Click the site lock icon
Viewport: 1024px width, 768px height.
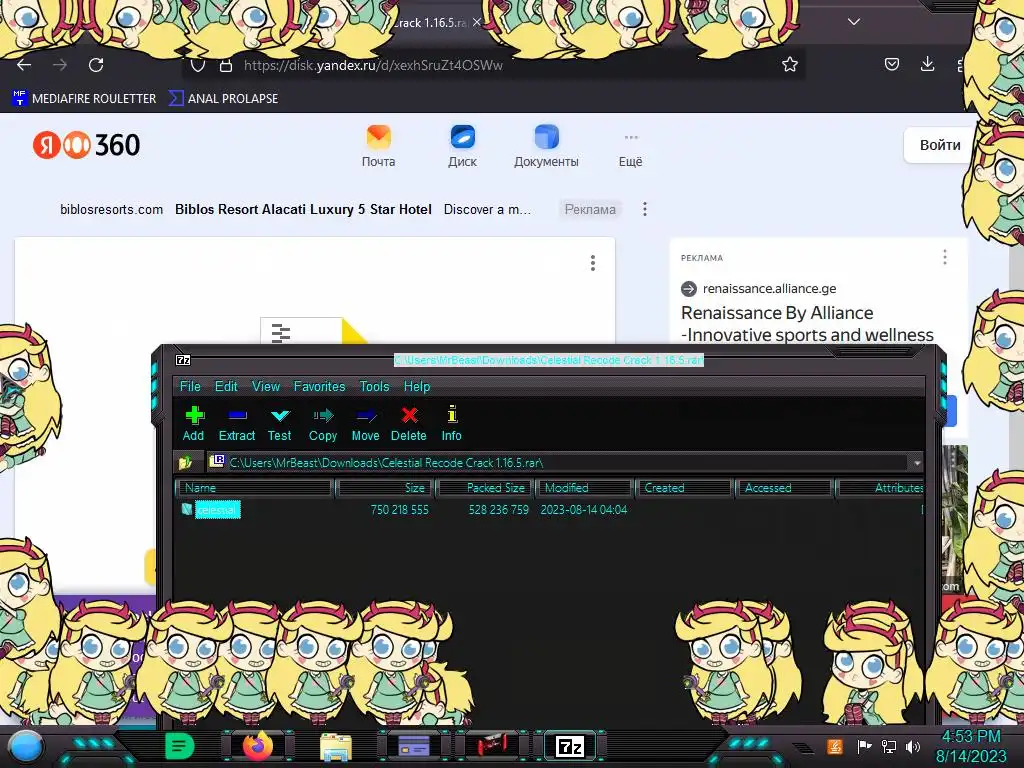point(226,65)
